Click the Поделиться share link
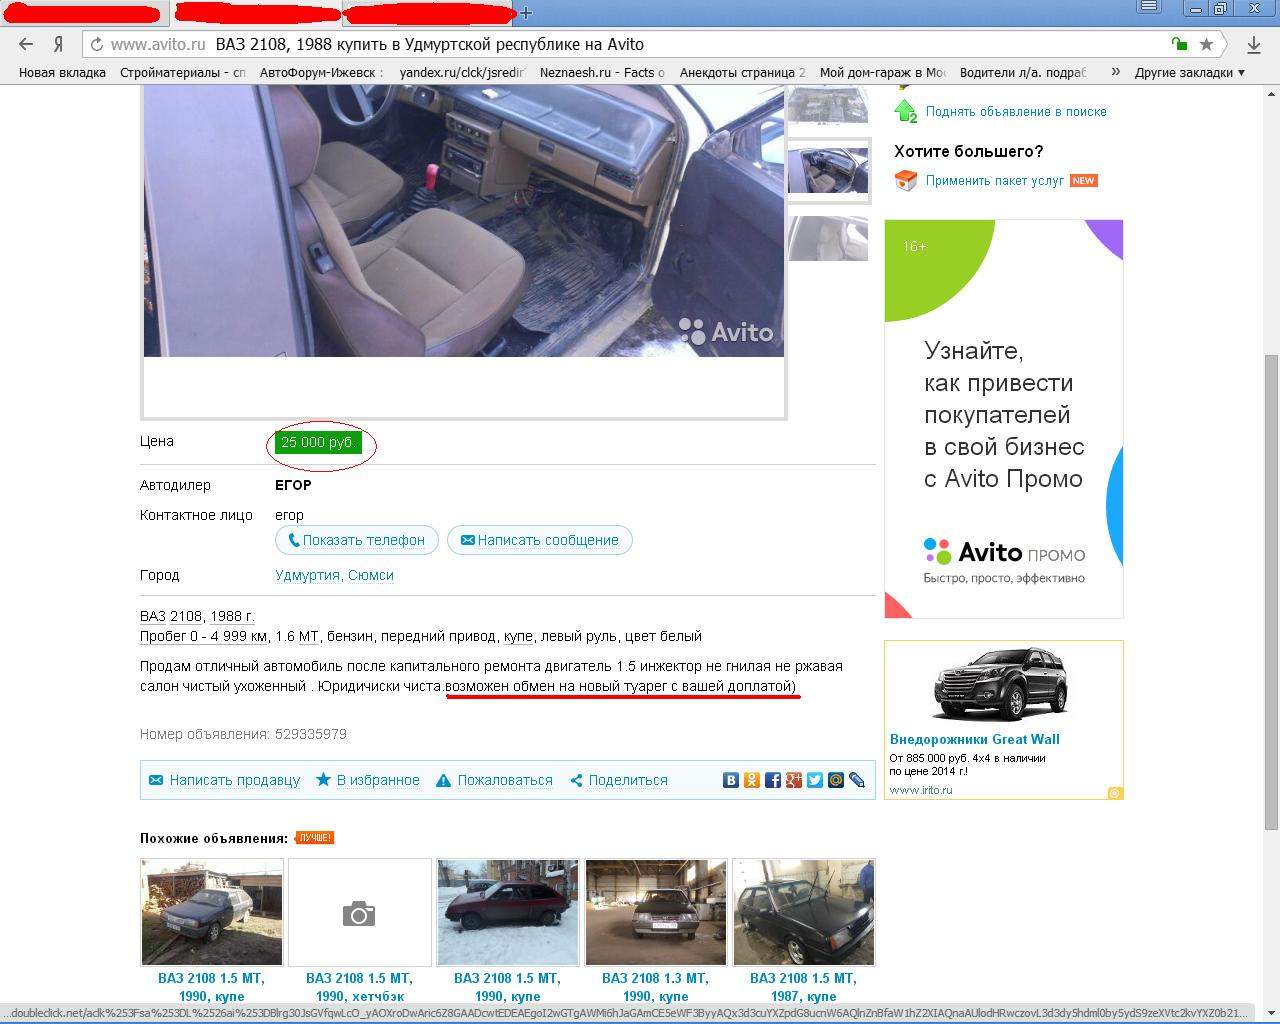1280x1024 pixels. 628,780
